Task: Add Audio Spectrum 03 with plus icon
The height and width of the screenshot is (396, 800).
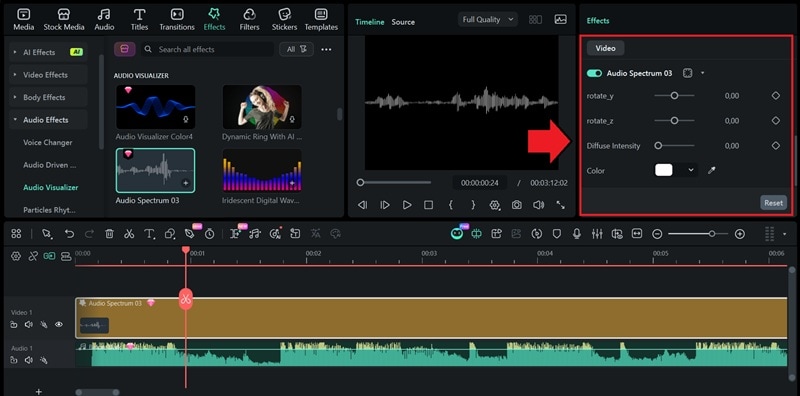Action: pos(185,183)
